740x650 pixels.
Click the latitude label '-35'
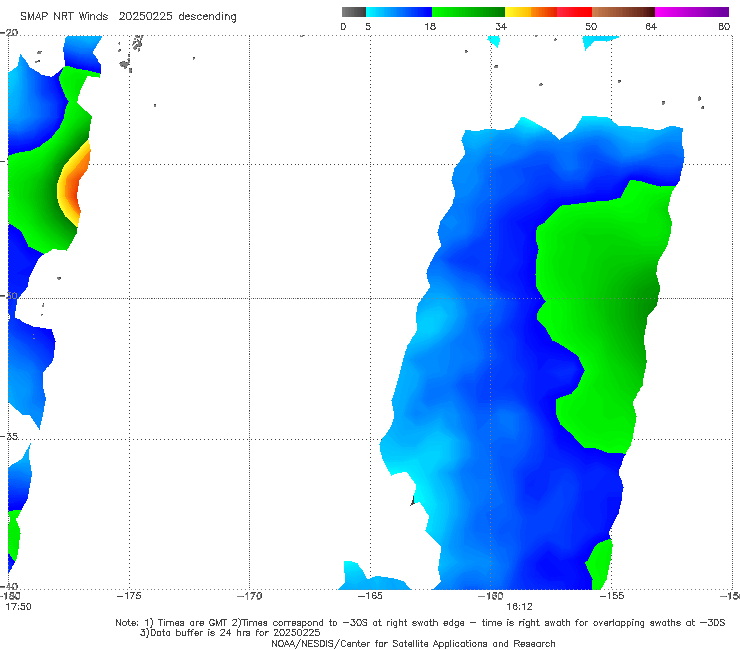tap(9, 436)
